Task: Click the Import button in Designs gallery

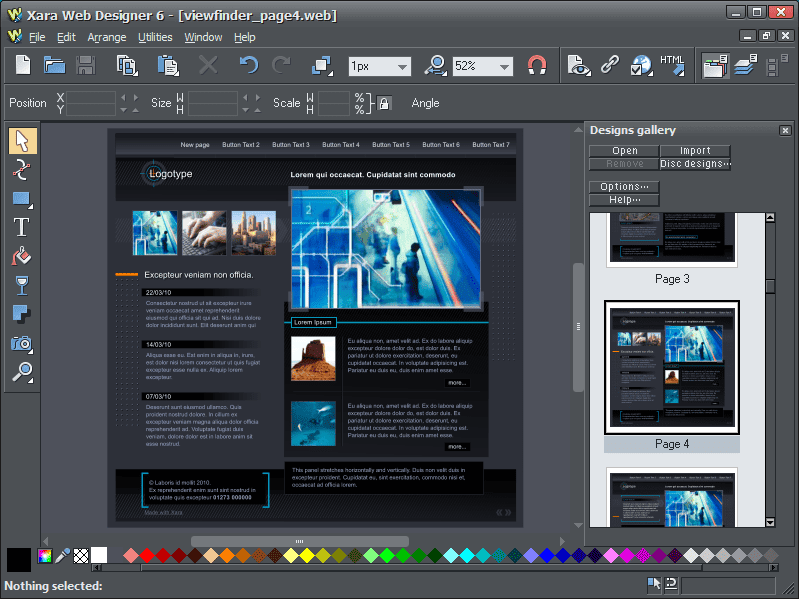Action: (x=695, y=151)
